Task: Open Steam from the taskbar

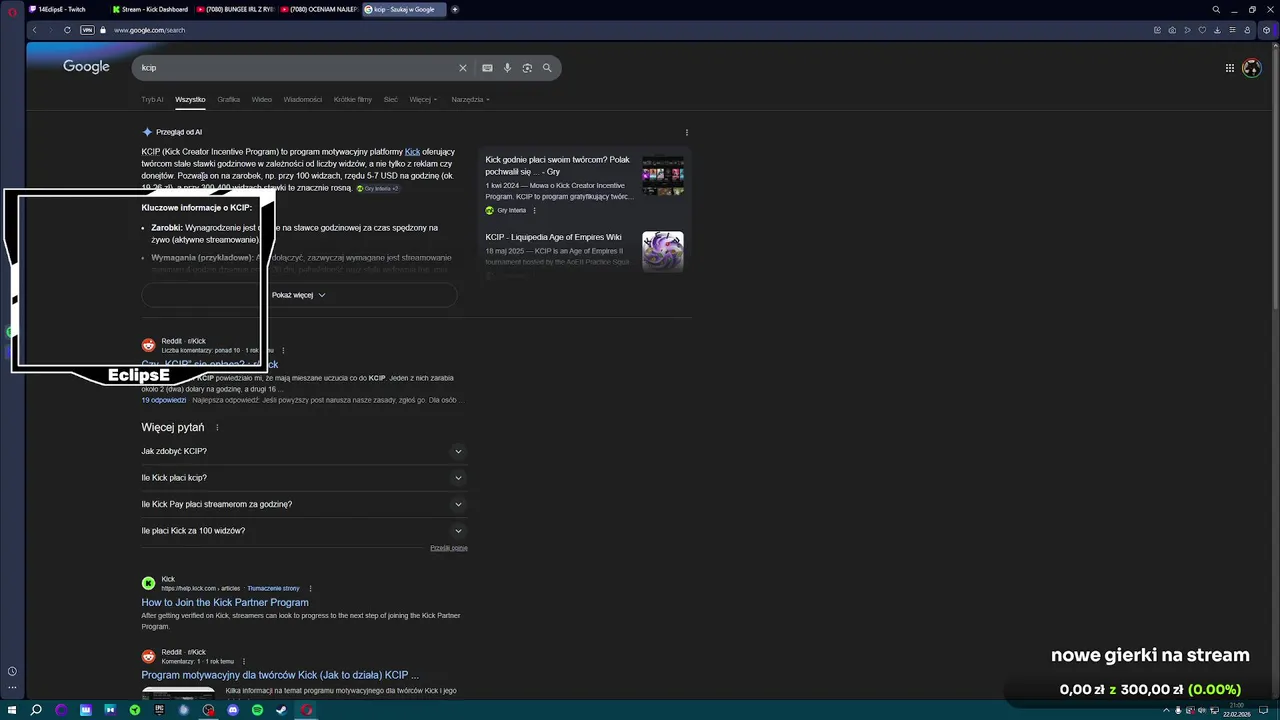Action: pyautogui.click(x=281, y=710)
